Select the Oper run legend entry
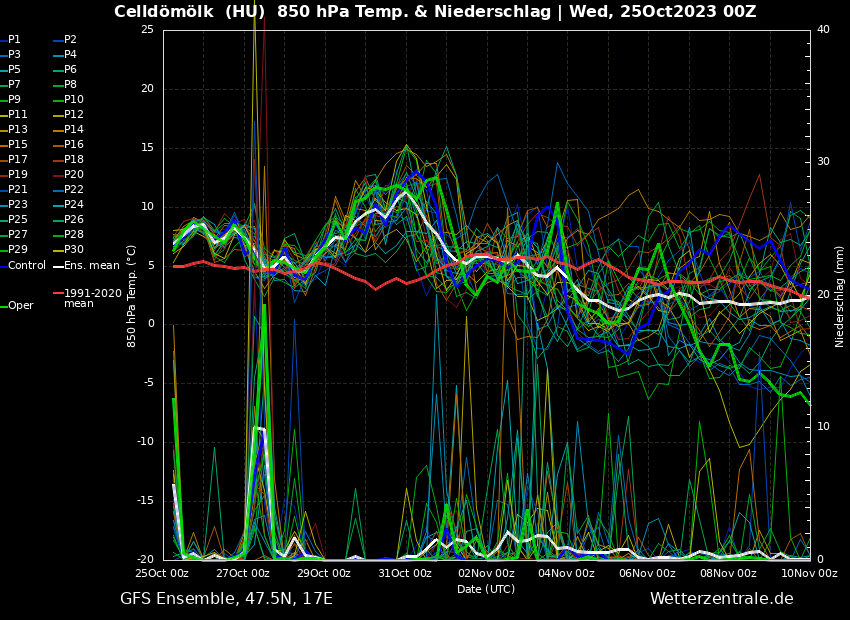The height and width of the screenshot is (620, 850). coord(21,306)
